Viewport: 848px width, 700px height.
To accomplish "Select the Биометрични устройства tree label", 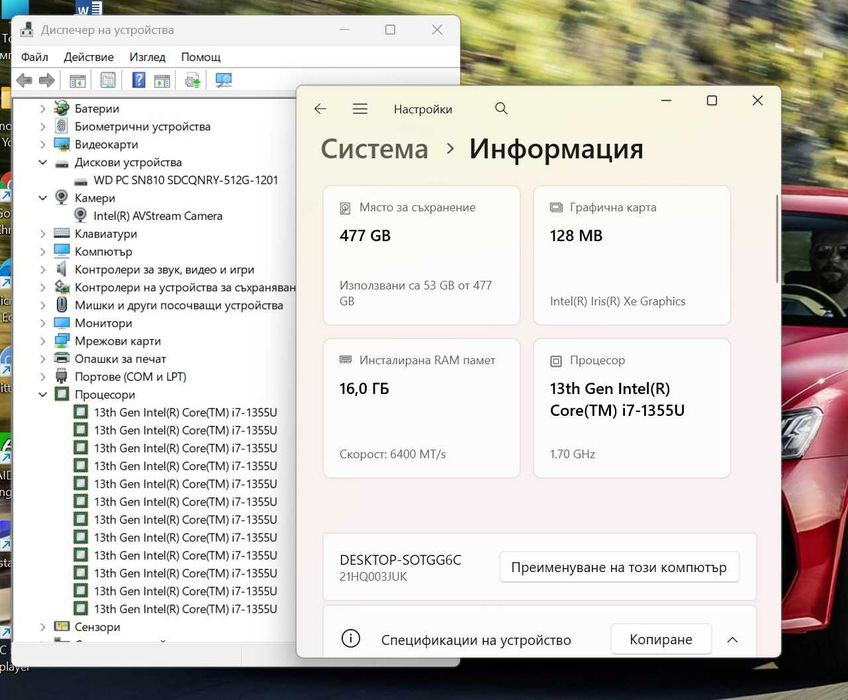I will (143, 126).
